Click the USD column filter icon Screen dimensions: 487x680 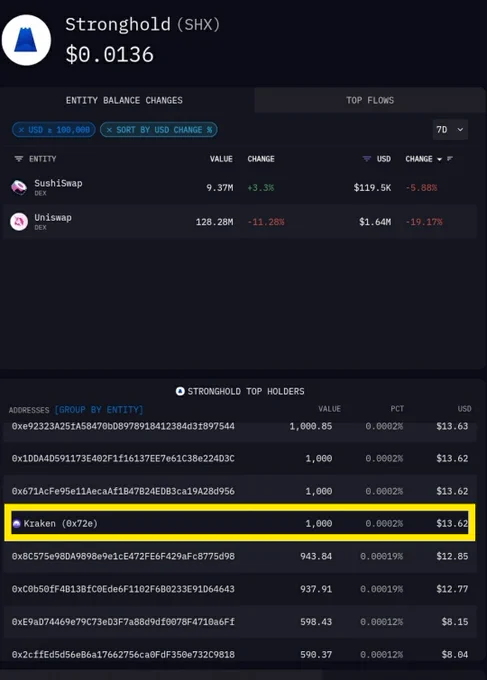[x=367, y=159]
